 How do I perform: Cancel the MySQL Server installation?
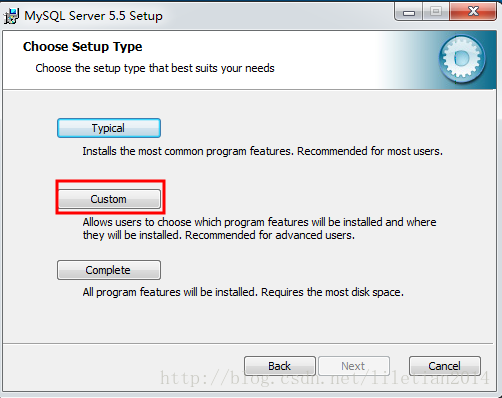click(445, 366)
